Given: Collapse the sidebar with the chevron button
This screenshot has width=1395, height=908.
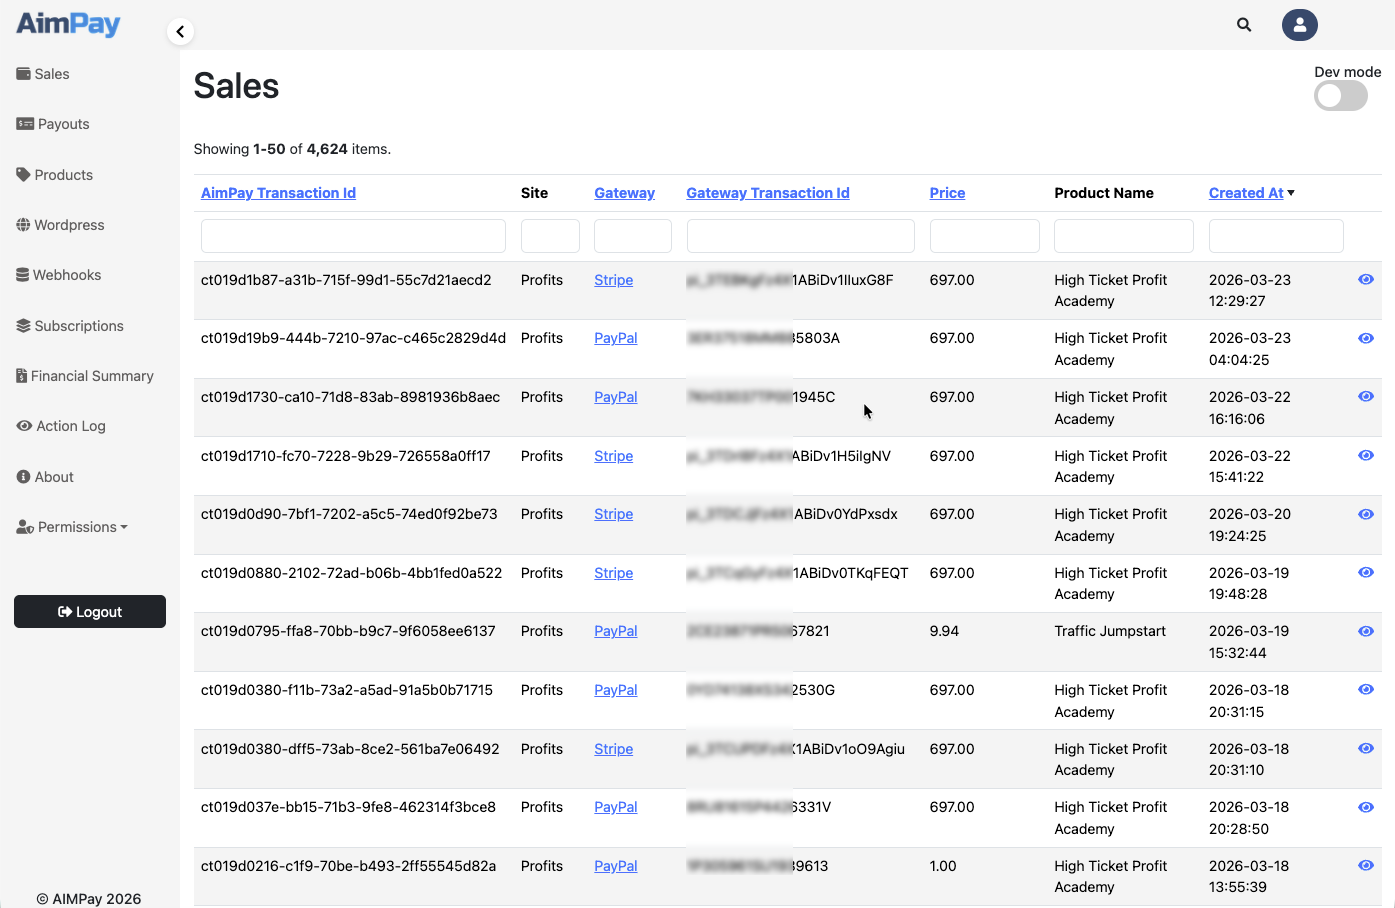Looking at the screenshot, I should [180, 32].
